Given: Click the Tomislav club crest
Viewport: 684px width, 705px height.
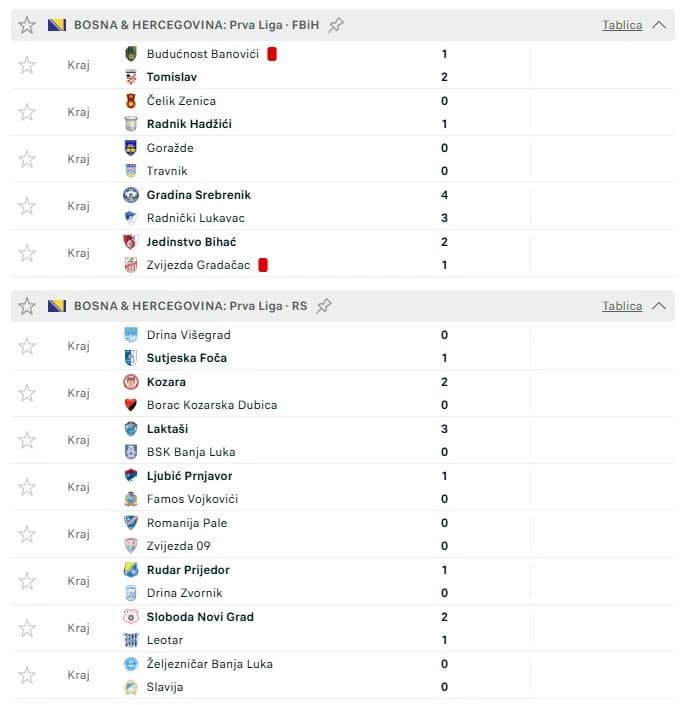Looking at the screenshot, I should (131, 77).
